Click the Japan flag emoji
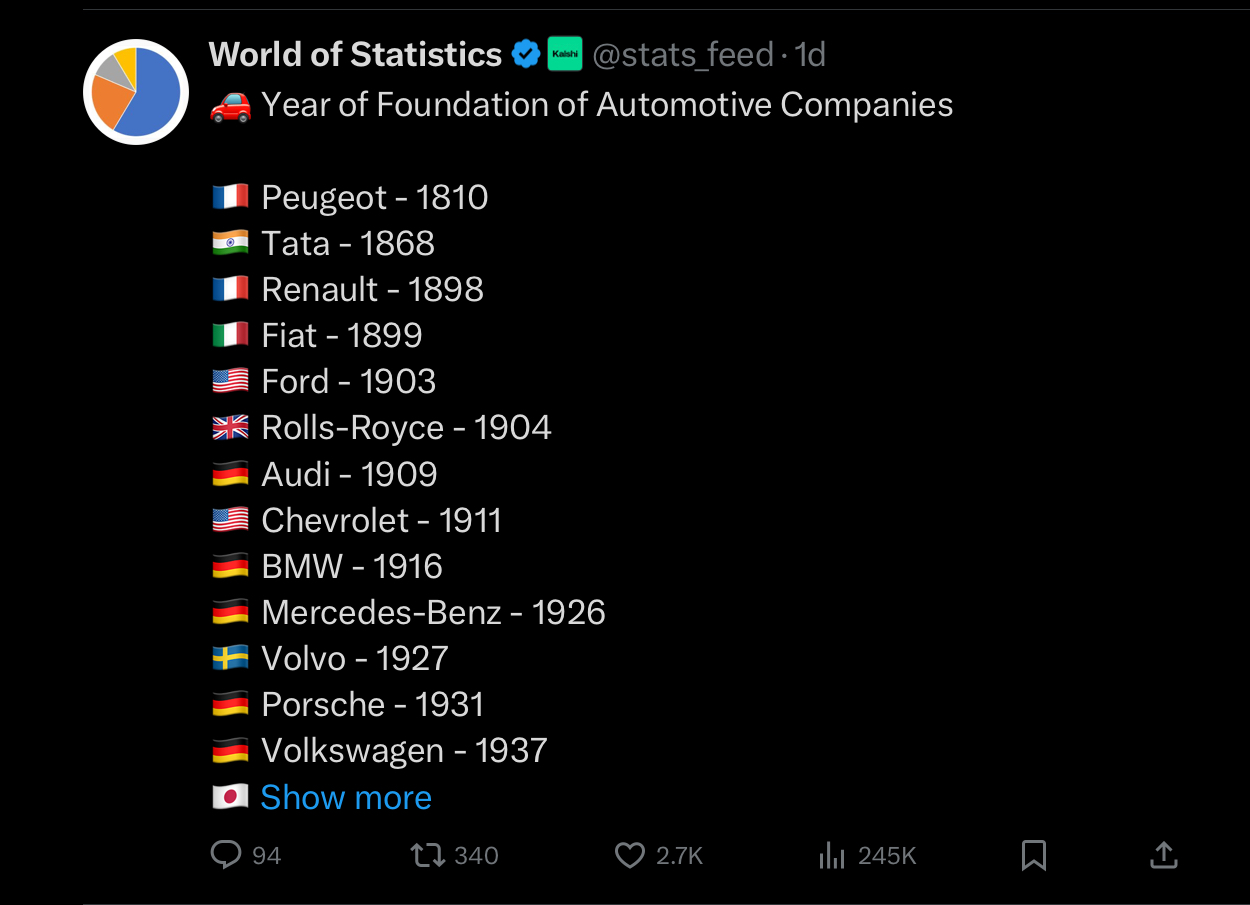Screen dimensions: 1250x905 [x=230, y=797]
